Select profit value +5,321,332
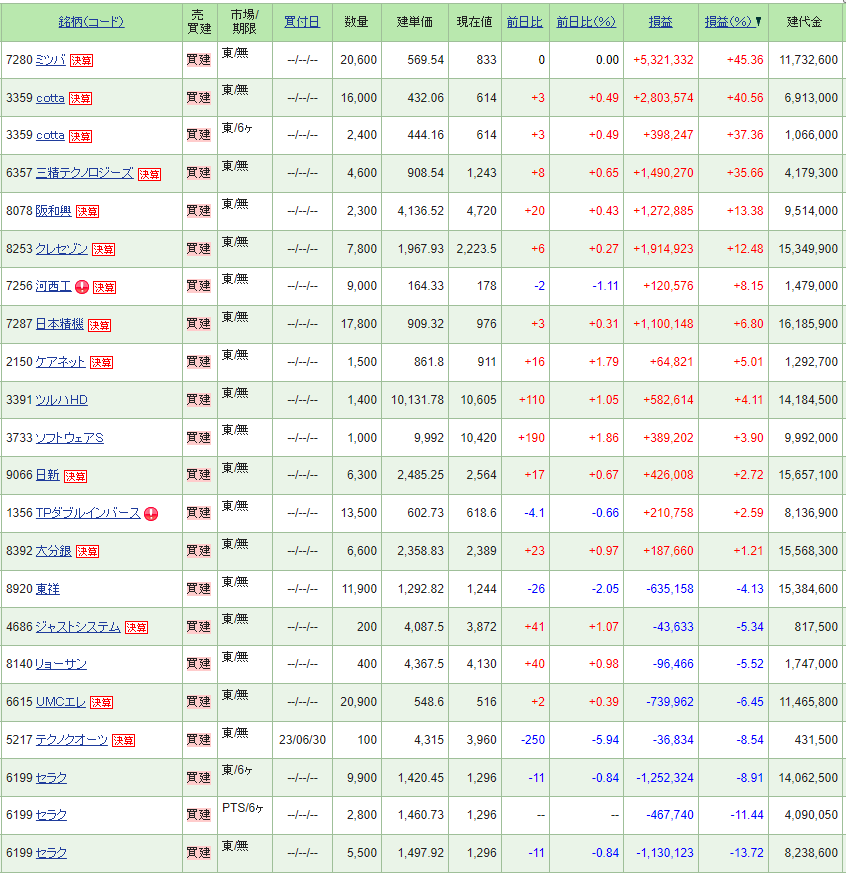Screen dimensions: 846x881 [663, 60]
